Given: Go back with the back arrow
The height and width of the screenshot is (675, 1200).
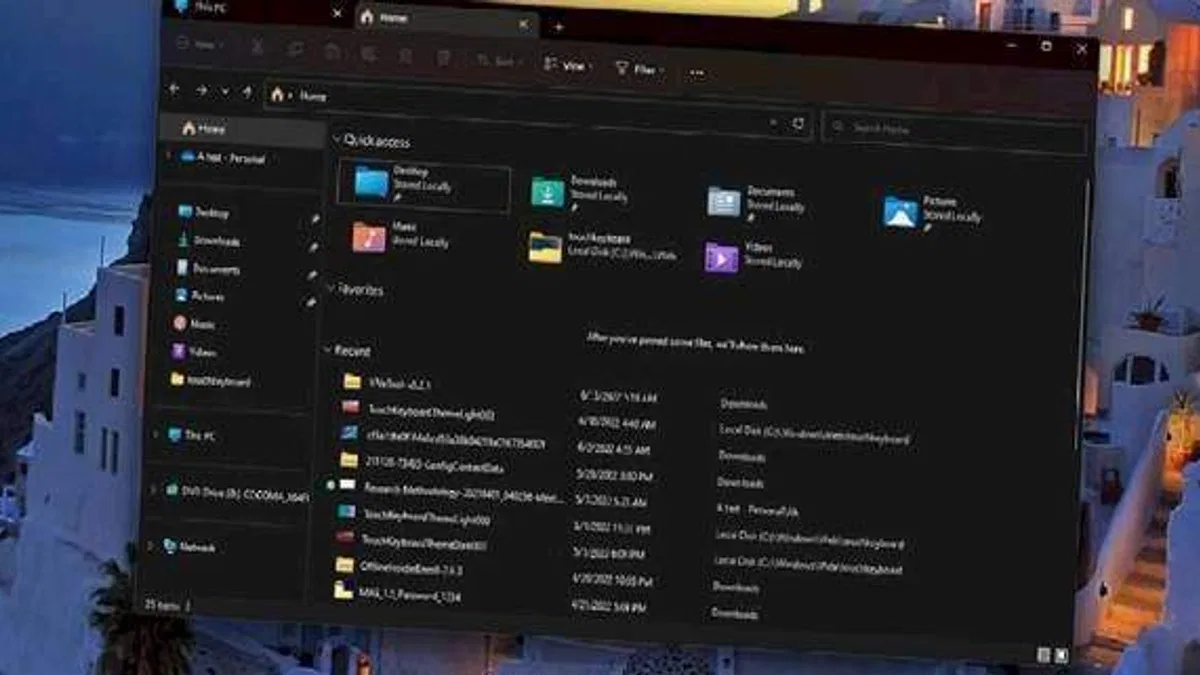Looking at the screenshot, I should (x=175, y=89).
